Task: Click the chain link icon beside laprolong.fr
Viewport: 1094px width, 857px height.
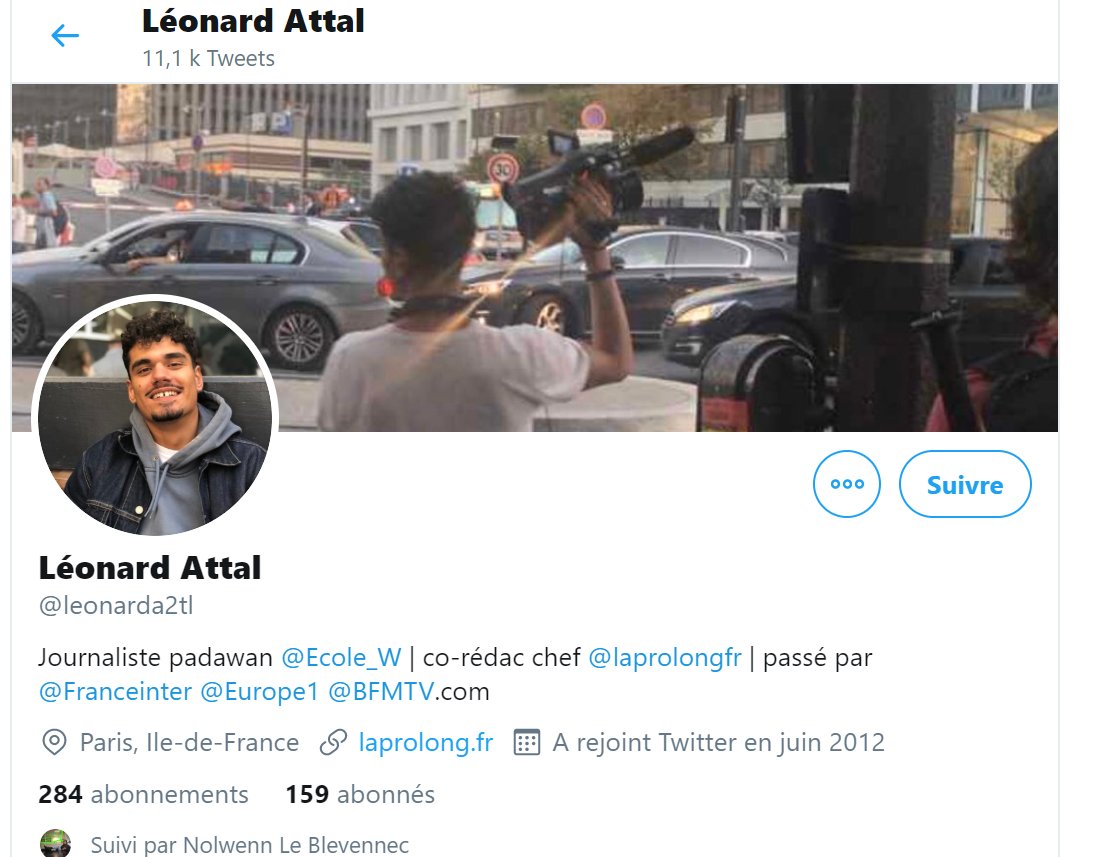Action: tap(334, 743)
